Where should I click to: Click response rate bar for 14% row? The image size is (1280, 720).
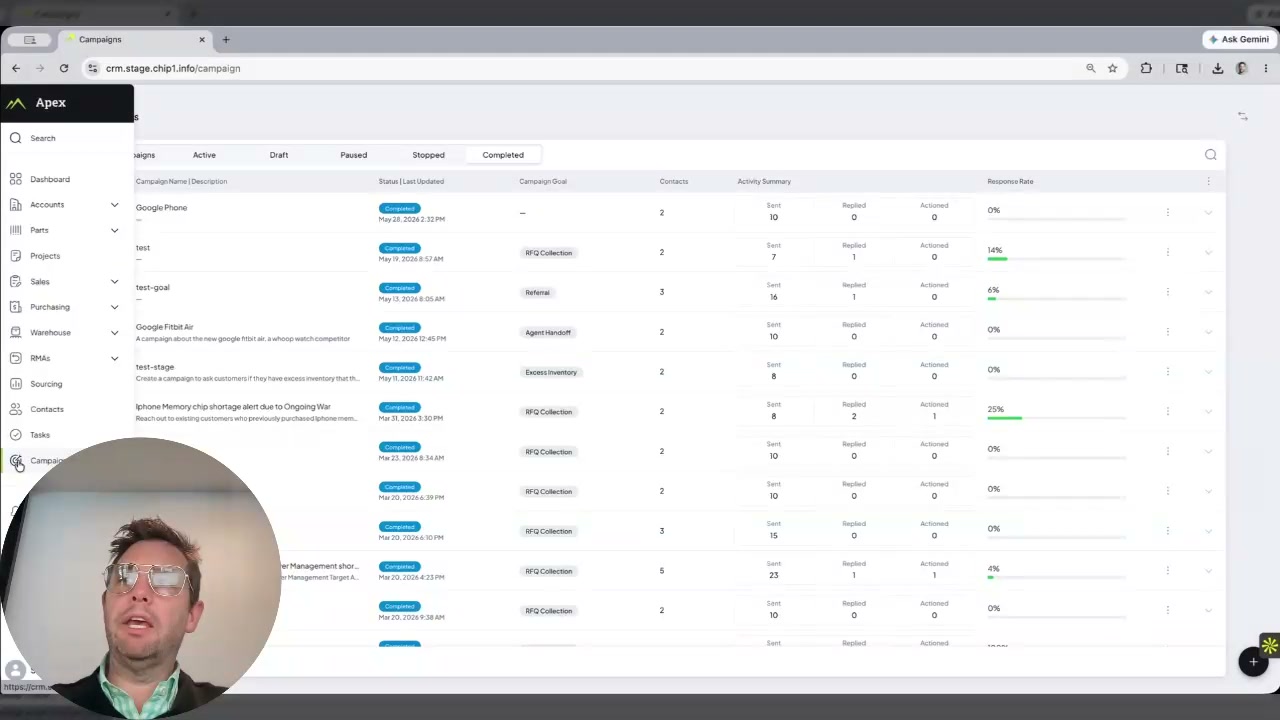coord(1056,259)
